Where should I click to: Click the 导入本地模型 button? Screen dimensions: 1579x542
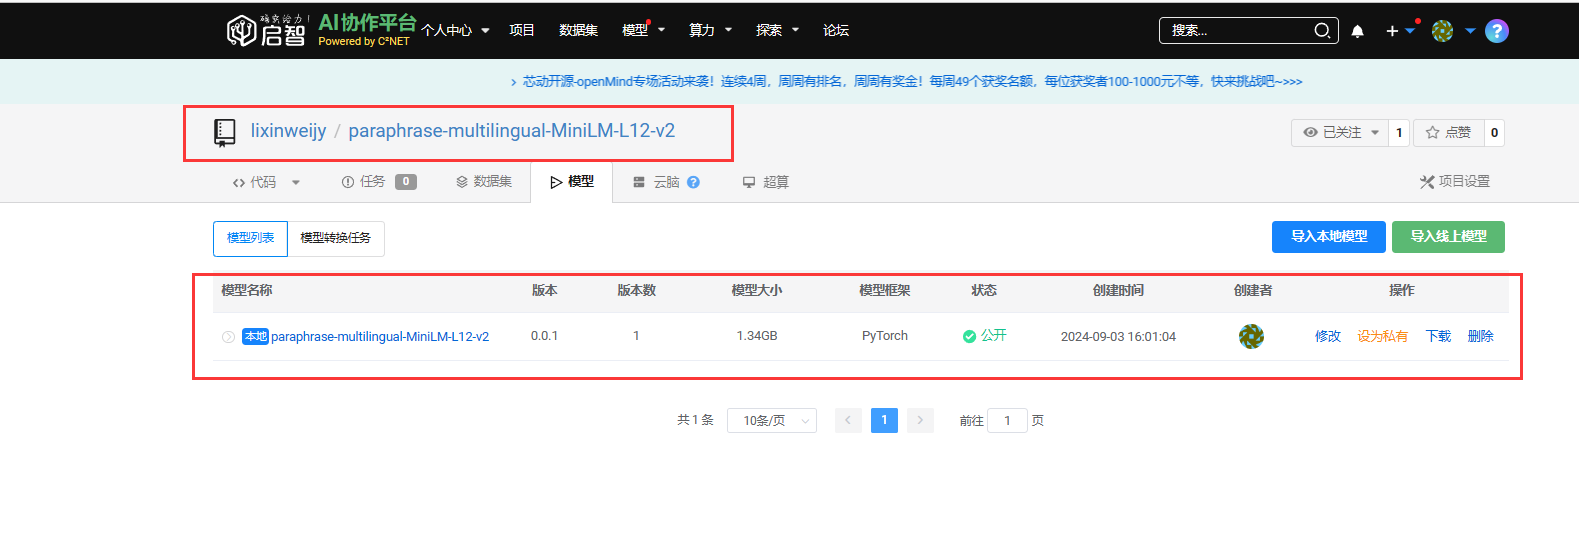click(1328, 237)
